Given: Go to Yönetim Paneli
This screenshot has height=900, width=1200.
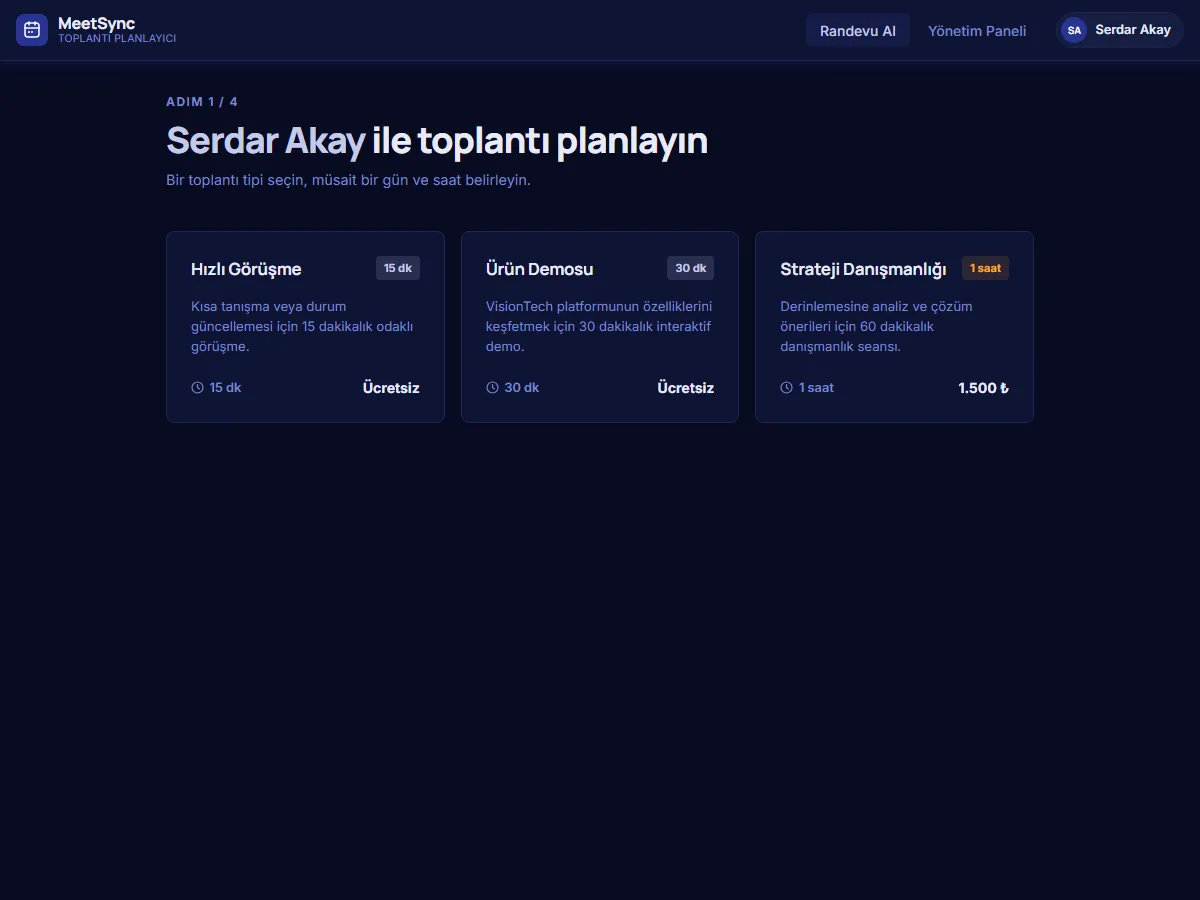Looking at the screenshot, I should click(977, 30).
